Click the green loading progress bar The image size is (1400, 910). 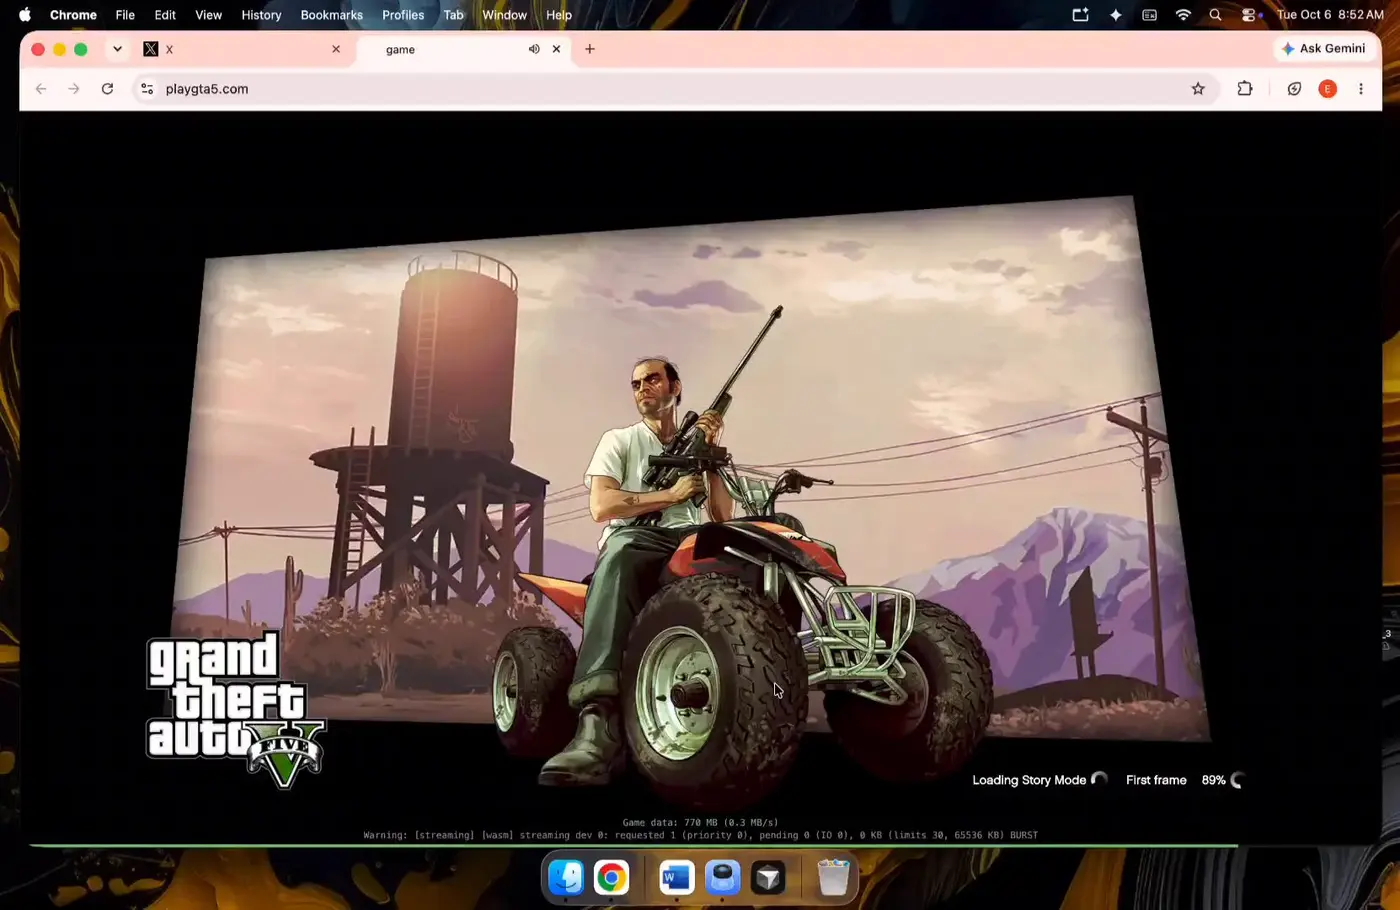point(634,845)
